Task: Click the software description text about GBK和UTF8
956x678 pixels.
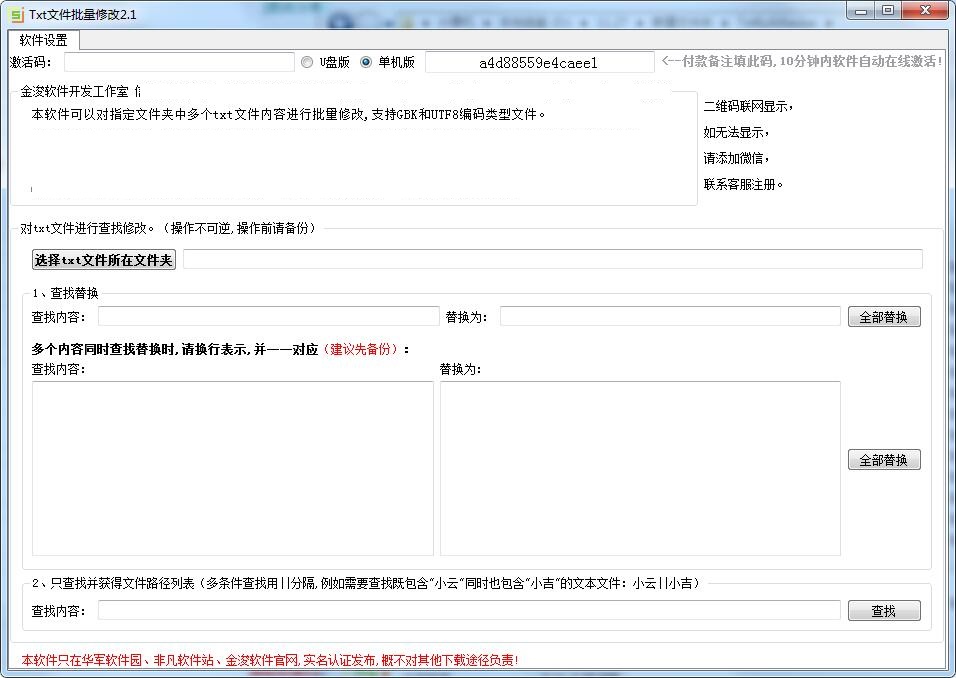Action: [x=288, y=115]
